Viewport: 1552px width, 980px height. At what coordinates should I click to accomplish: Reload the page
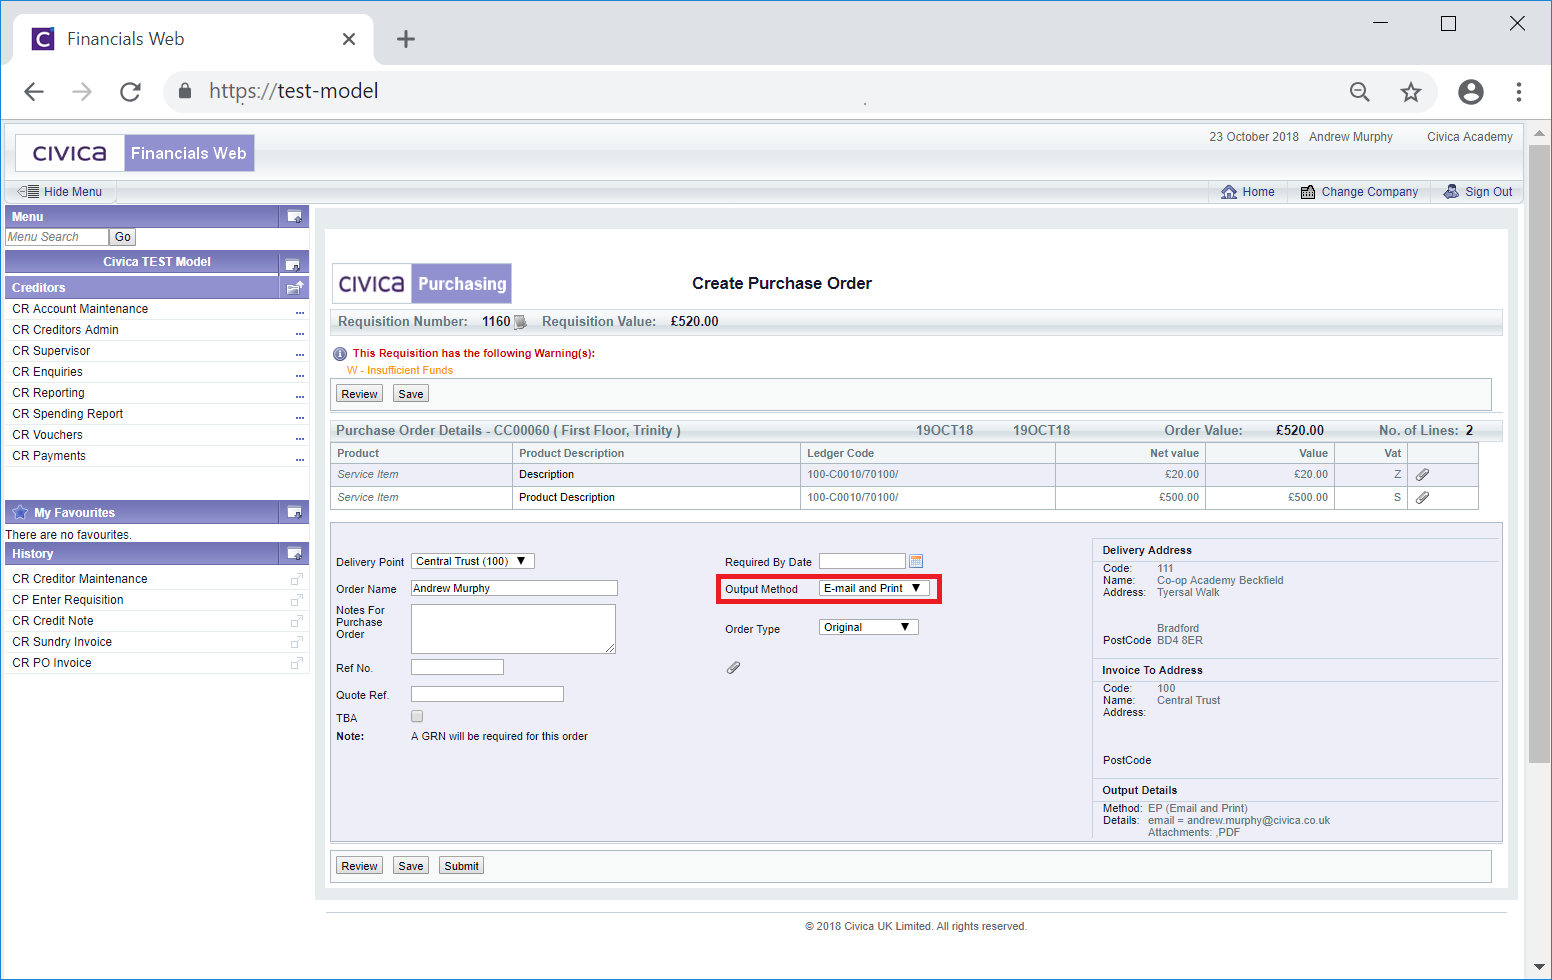tap(130, 92)
